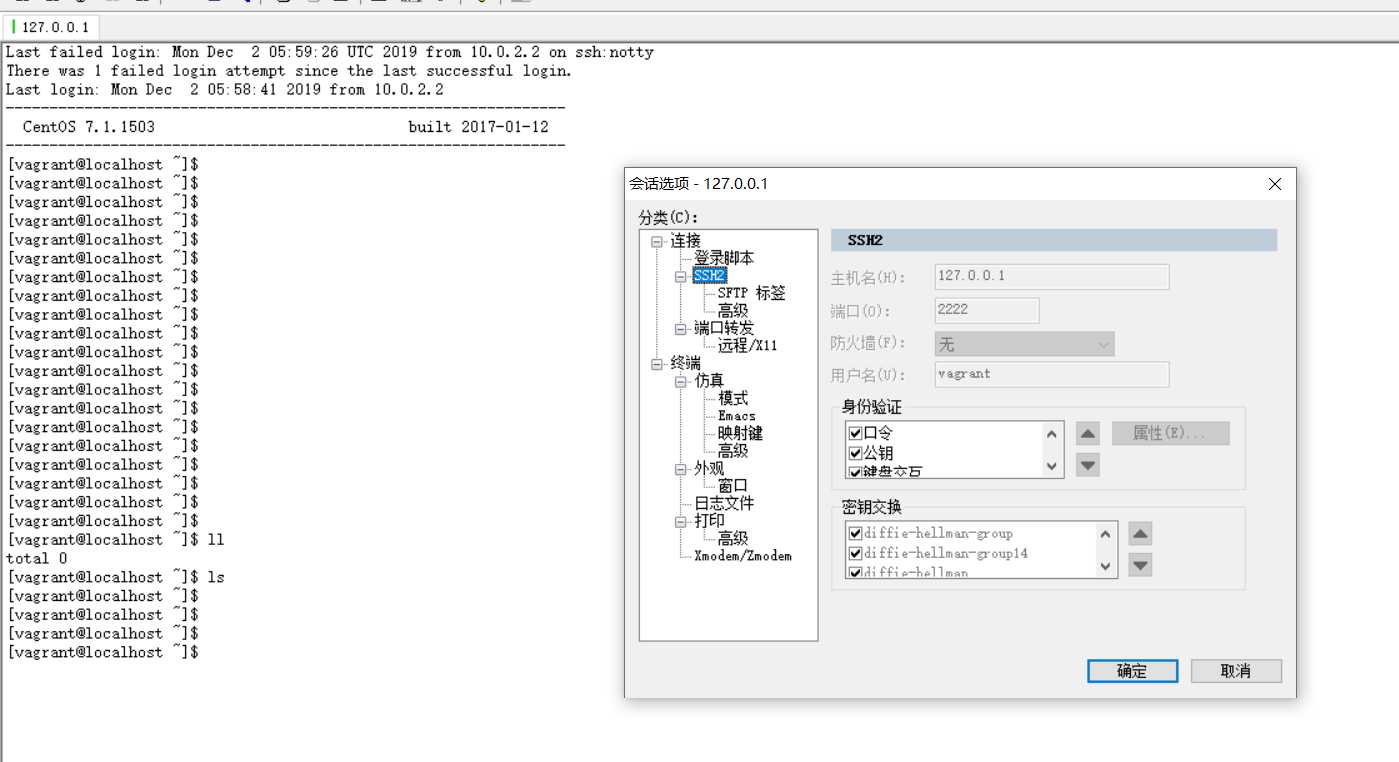This screenshot has width=1399, height=762.
Task: Select 仿真 in the category tree
Action: click(709, 381)
